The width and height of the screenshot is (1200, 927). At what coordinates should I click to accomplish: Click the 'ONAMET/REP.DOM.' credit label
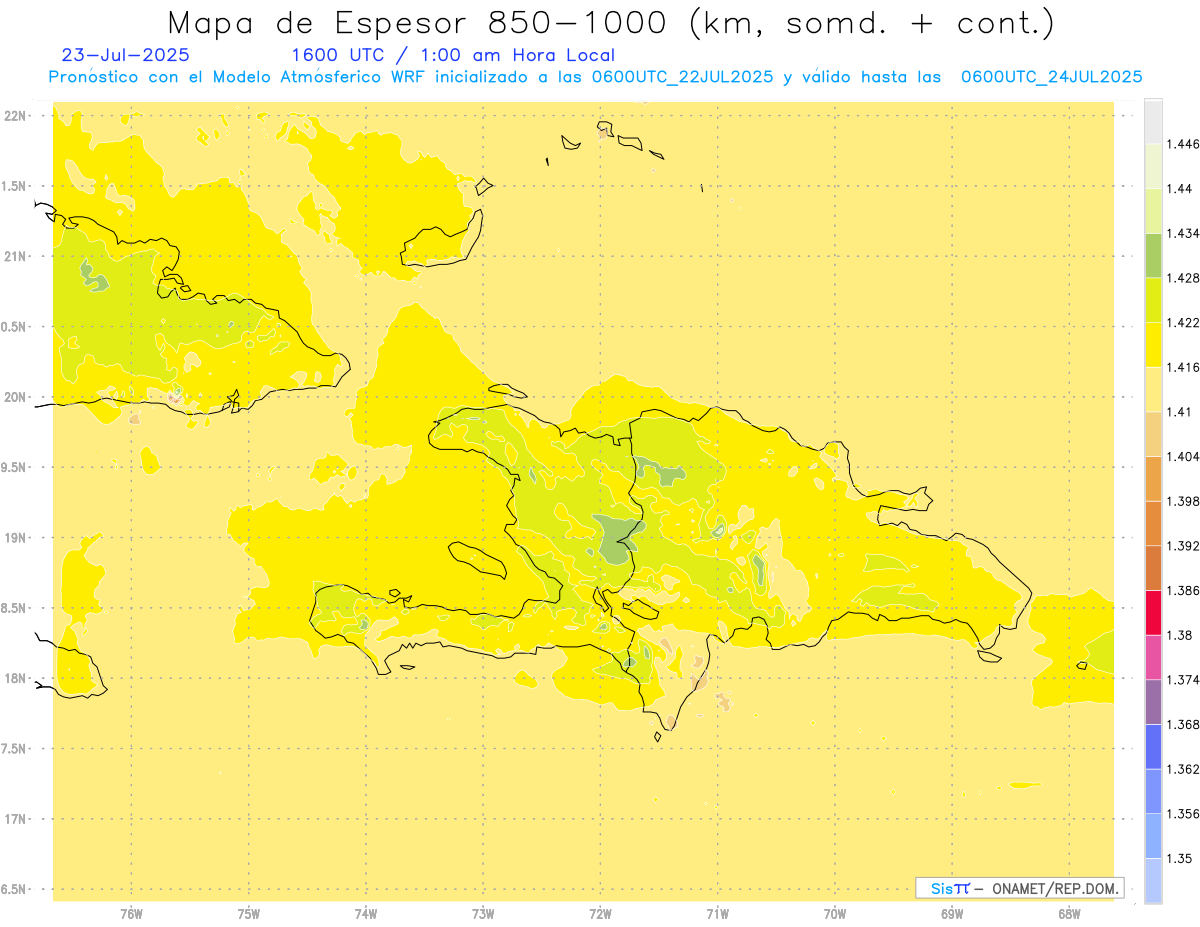coord(1056,888)
